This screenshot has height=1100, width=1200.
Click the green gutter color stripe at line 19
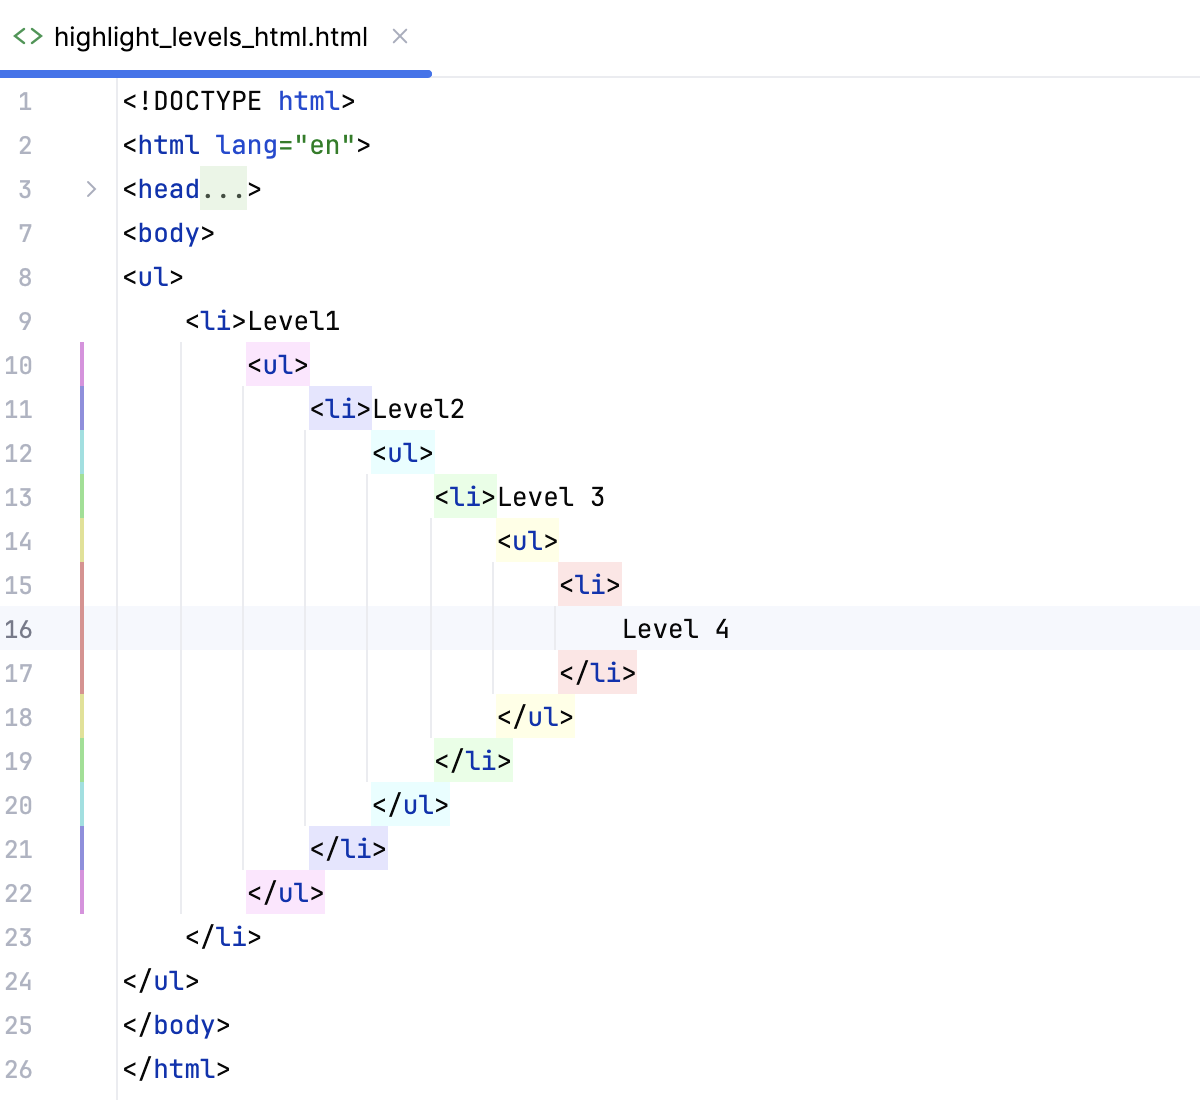pos(82,761)
